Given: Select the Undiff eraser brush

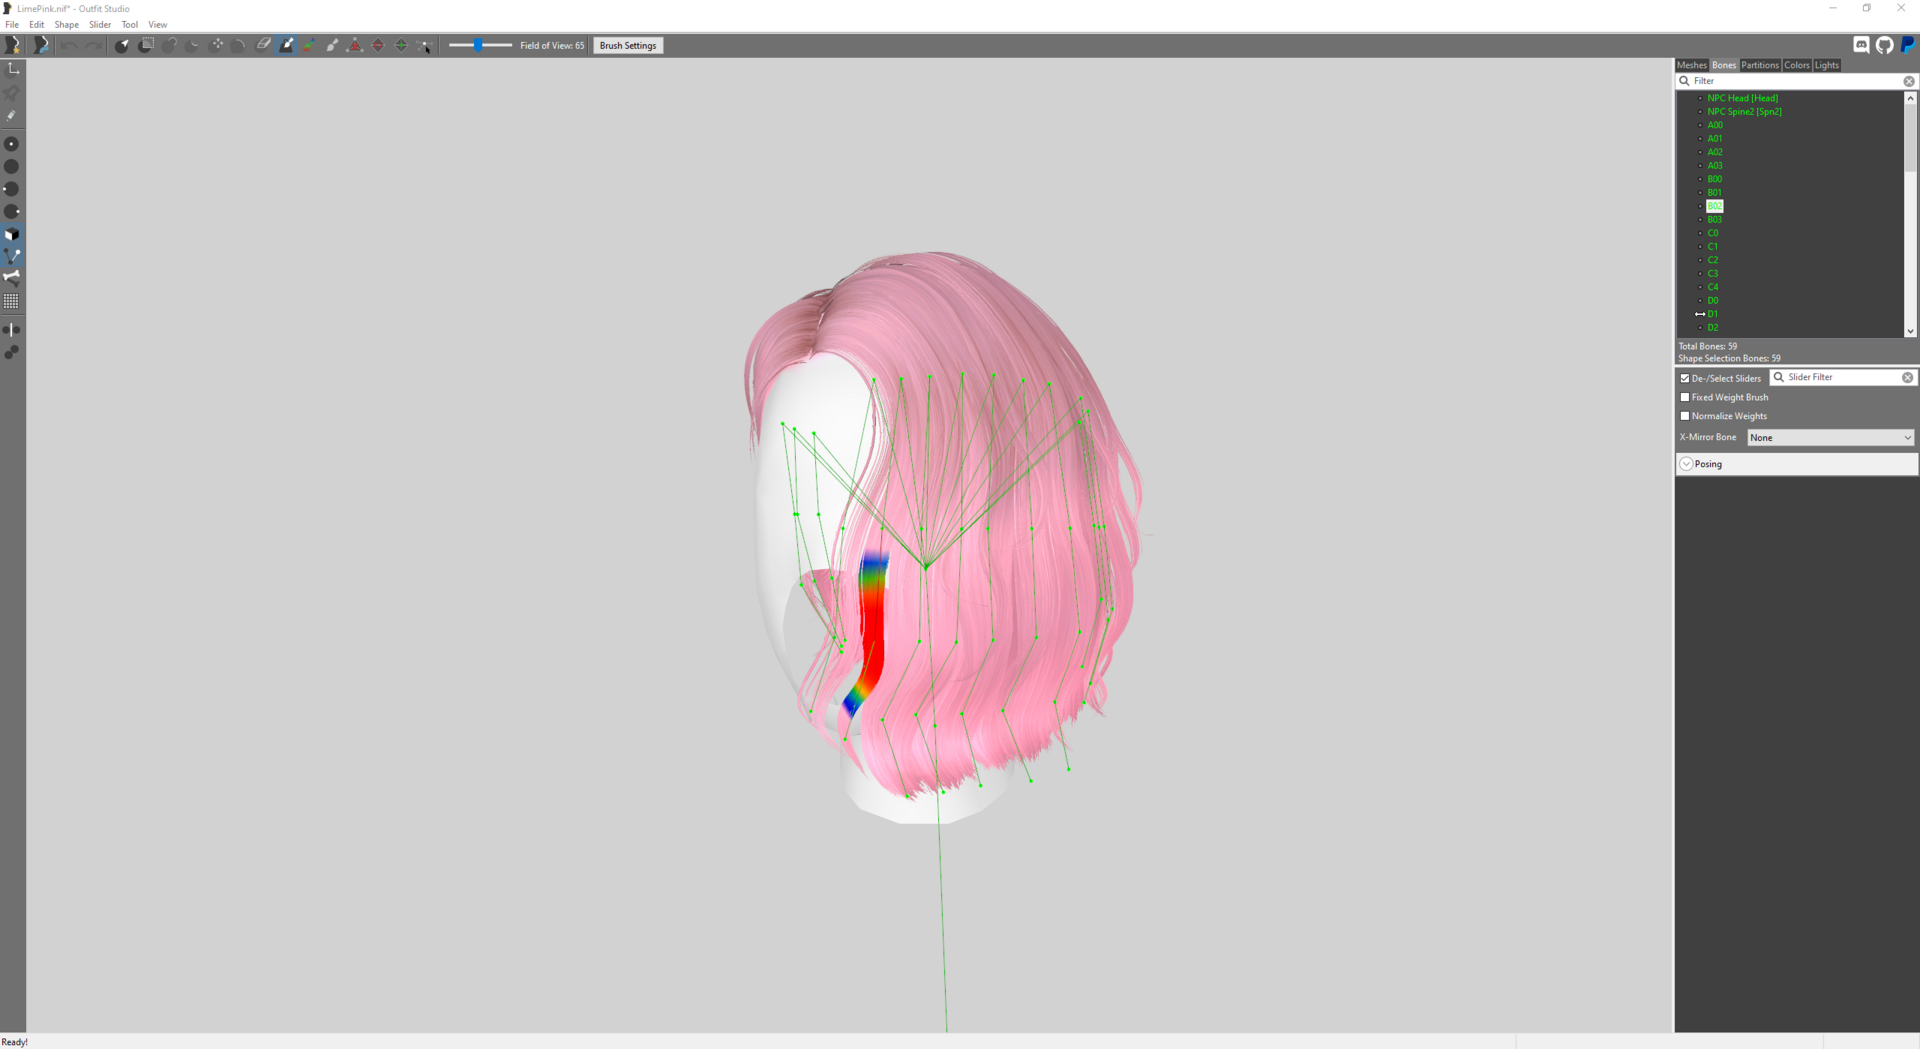Looking at the screenshot, I should (x=263, y=45).
